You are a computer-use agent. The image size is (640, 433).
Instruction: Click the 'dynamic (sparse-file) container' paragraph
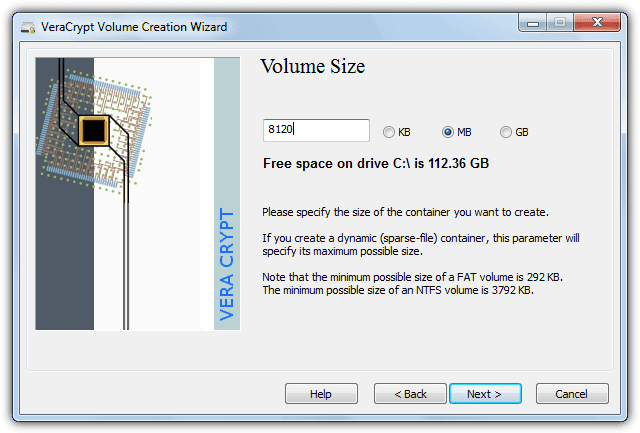(x=420, y=244)
